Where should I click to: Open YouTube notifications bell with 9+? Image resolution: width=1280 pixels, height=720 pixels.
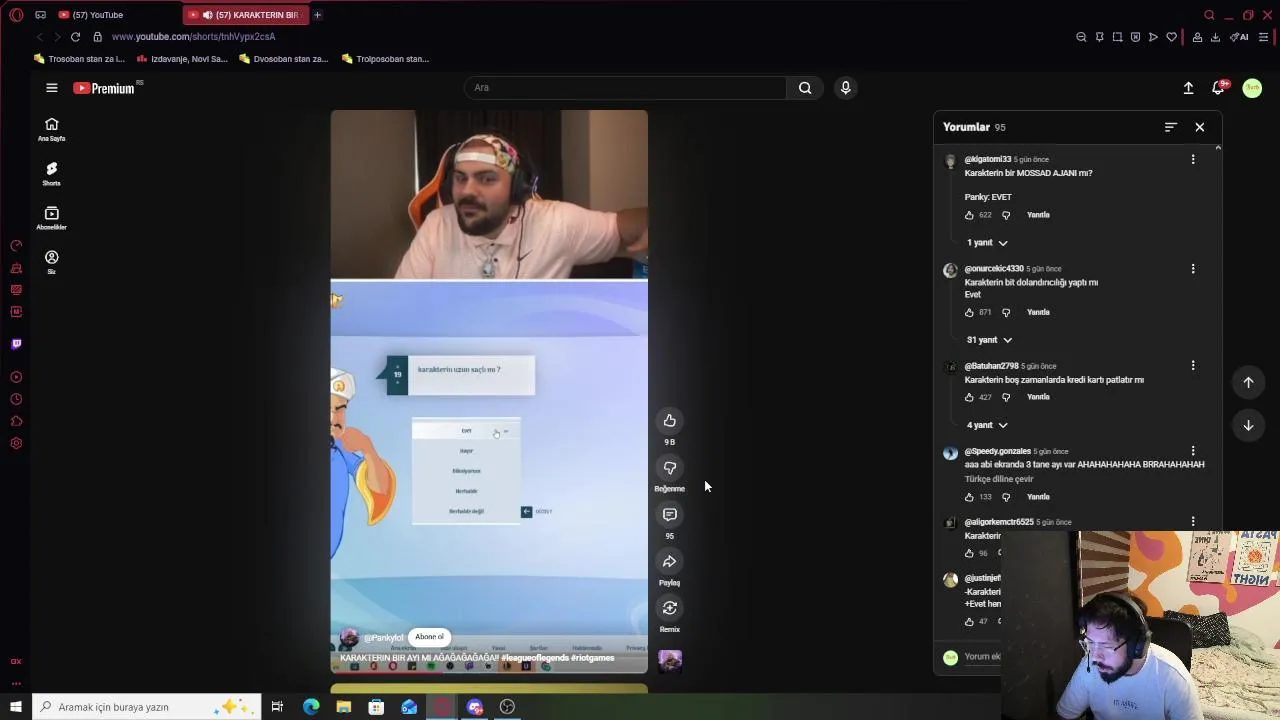point(1219,88)
